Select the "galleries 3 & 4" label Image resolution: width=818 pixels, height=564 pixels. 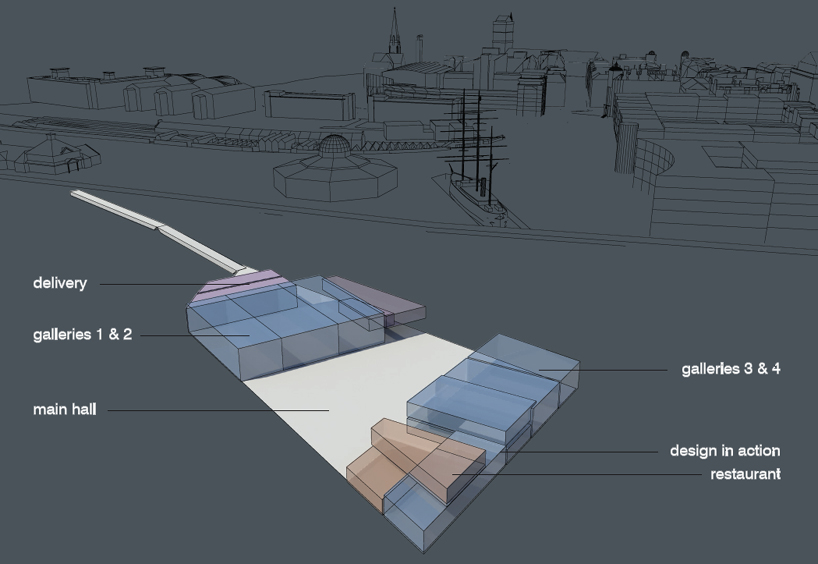pyautogui.click(x=730, y=370)
